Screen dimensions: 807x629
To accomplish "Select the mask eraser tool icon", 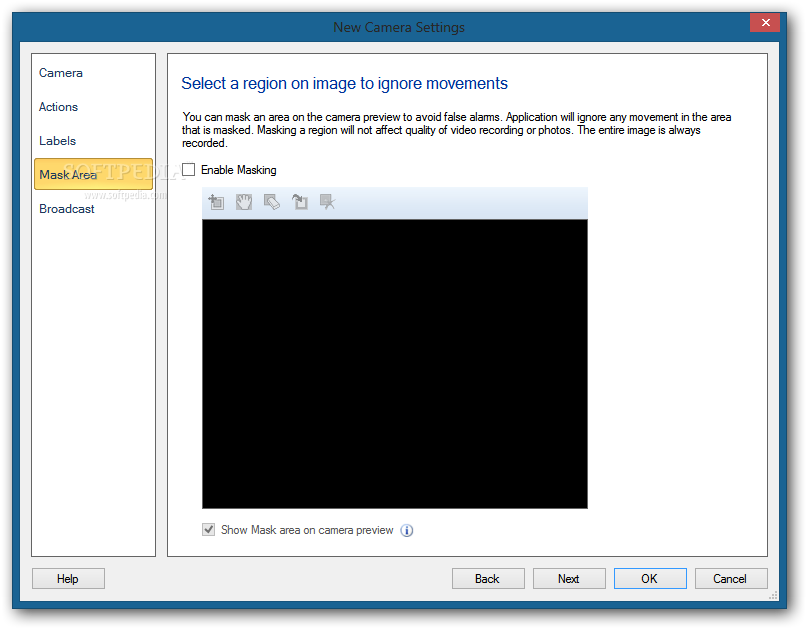I will [272, 202].
